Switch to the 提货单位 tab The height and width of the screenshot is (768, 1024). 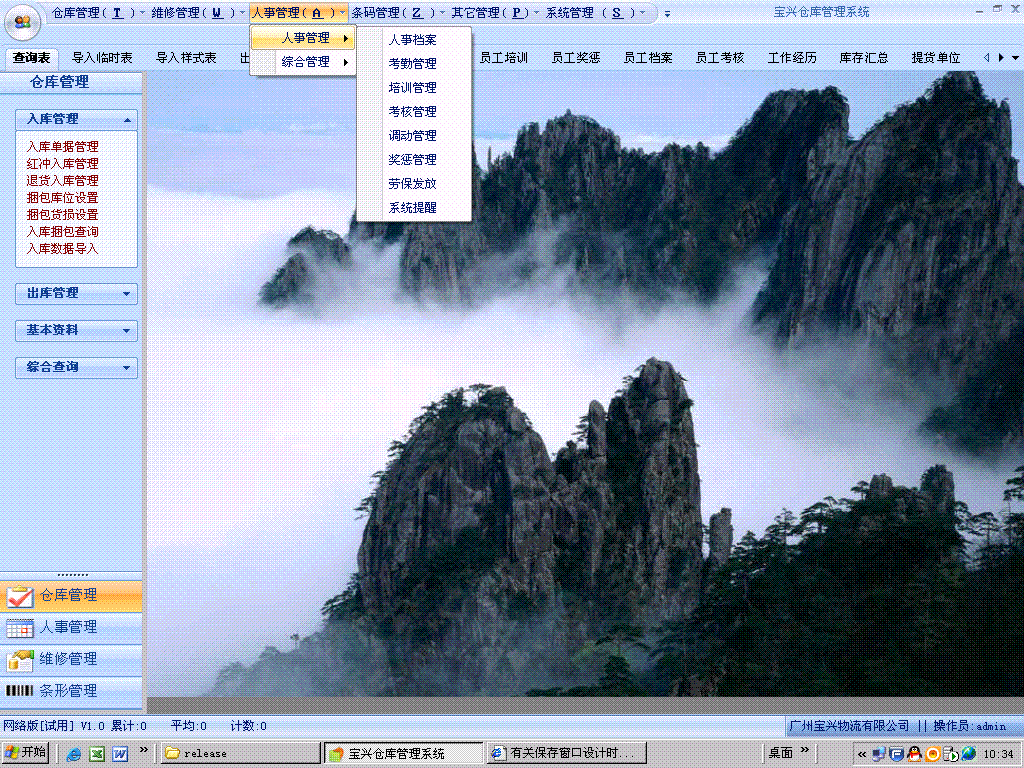tap(936, 58)
